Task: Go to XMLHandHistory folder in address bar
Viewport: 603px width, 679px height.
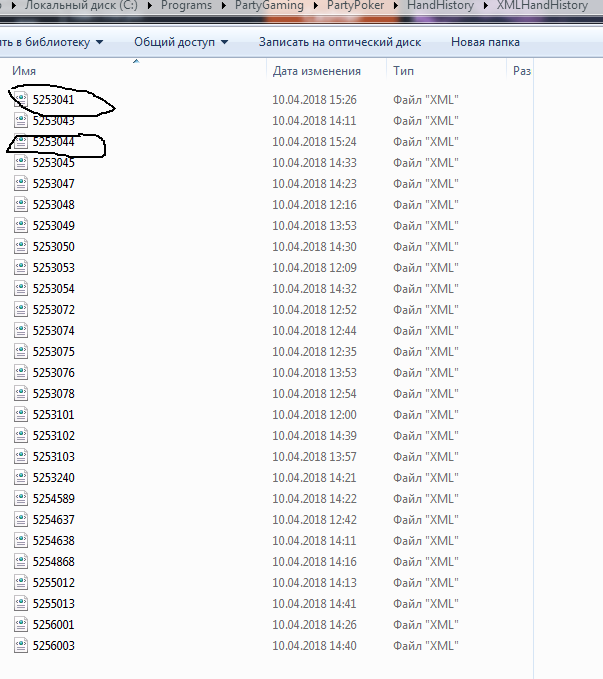Action: (542, 6)
